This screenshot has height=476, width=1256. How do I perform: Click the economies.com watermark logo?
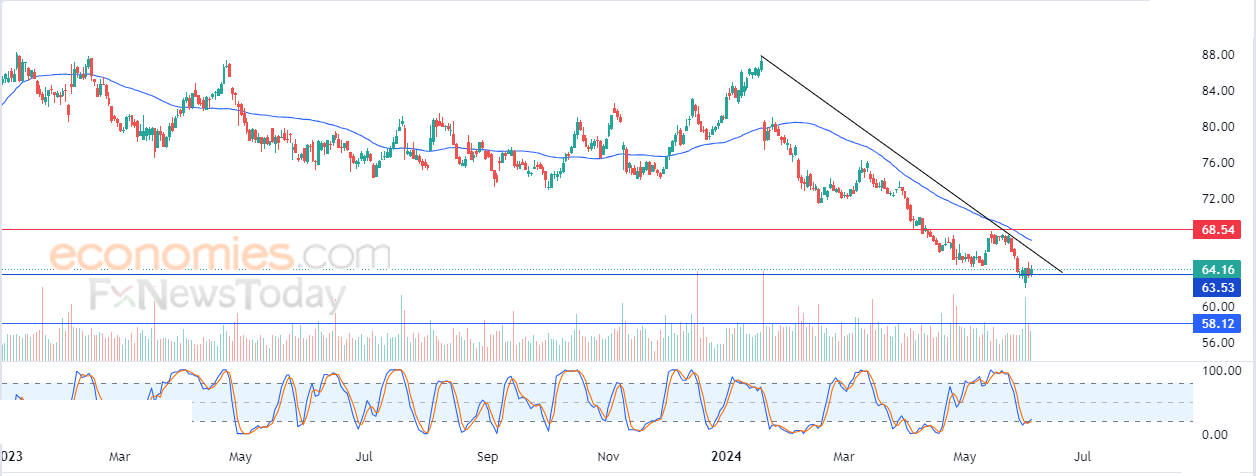pos(220,256)
